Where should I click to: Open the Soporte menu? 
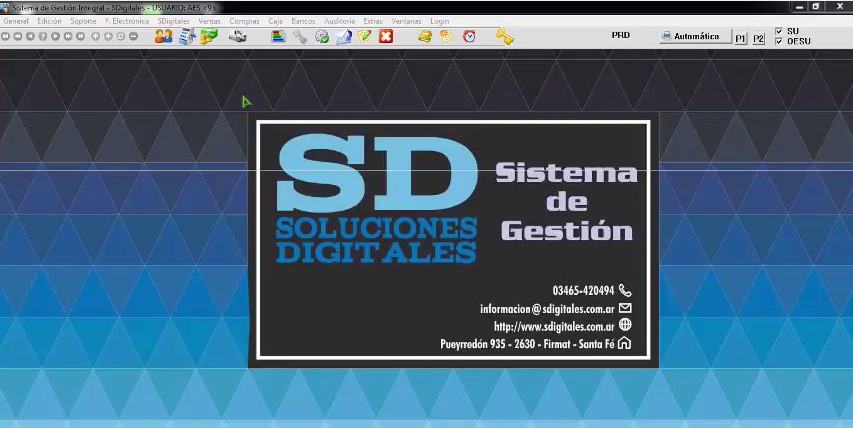83,21
